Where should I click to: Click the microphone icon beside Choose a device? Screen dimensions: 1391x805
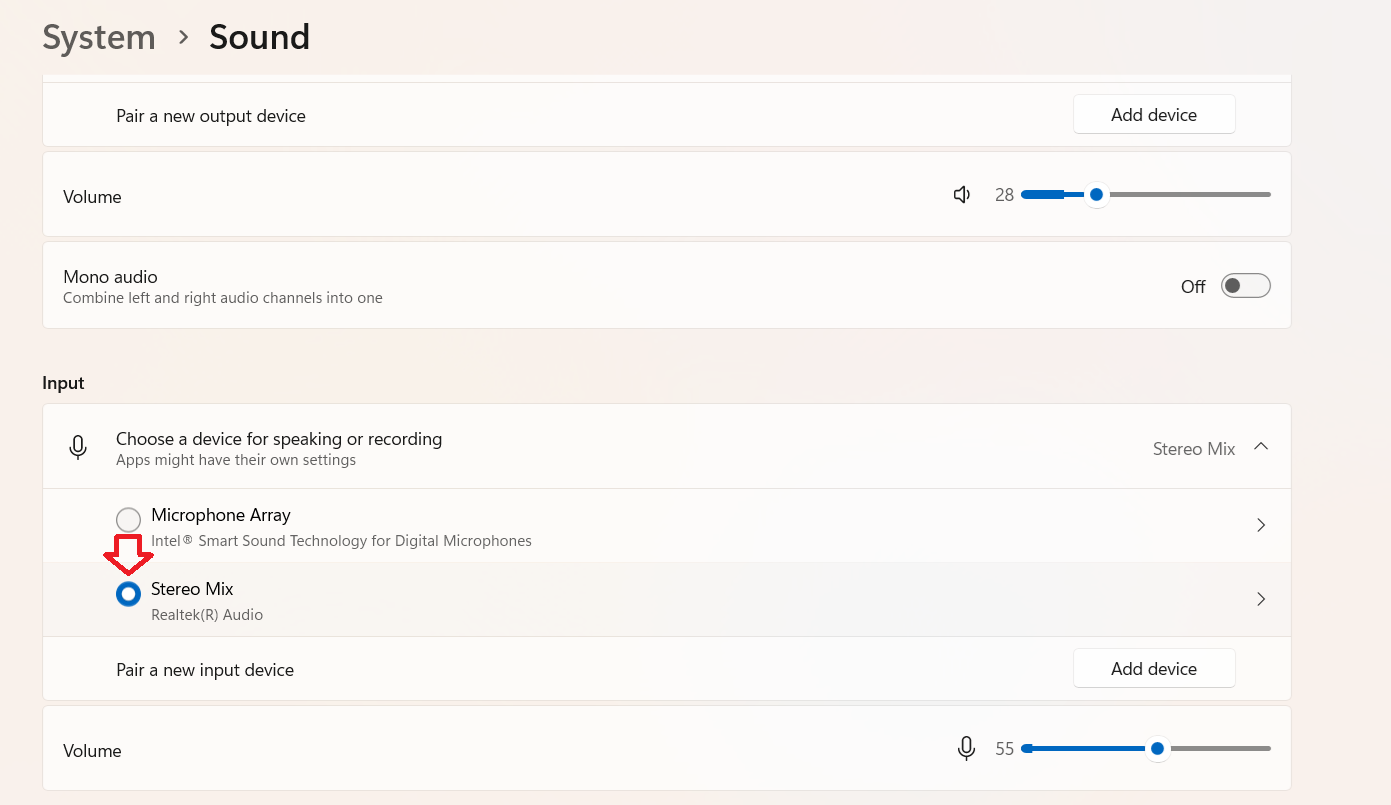click(x=78, y=448)
